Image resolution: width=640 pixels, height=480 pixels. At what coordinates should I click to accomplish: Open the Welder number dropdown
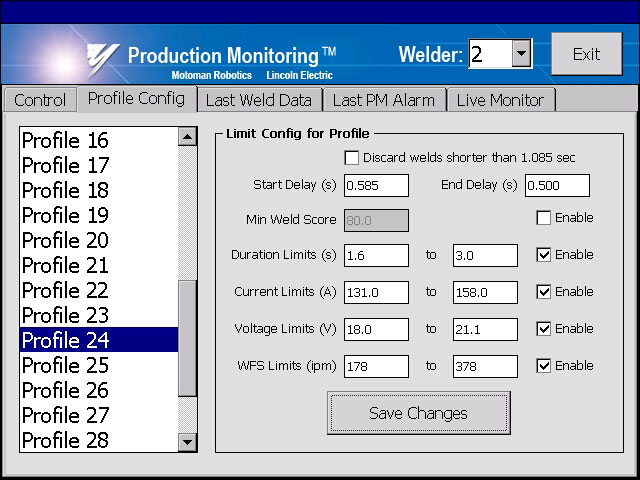pyautogui.click(x=521, y=54)
